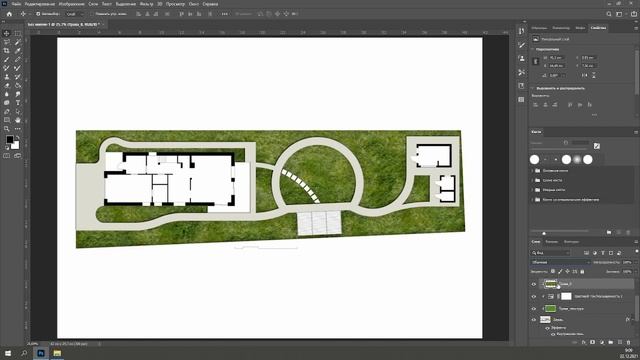Select the Move tool

pos(7,33)
